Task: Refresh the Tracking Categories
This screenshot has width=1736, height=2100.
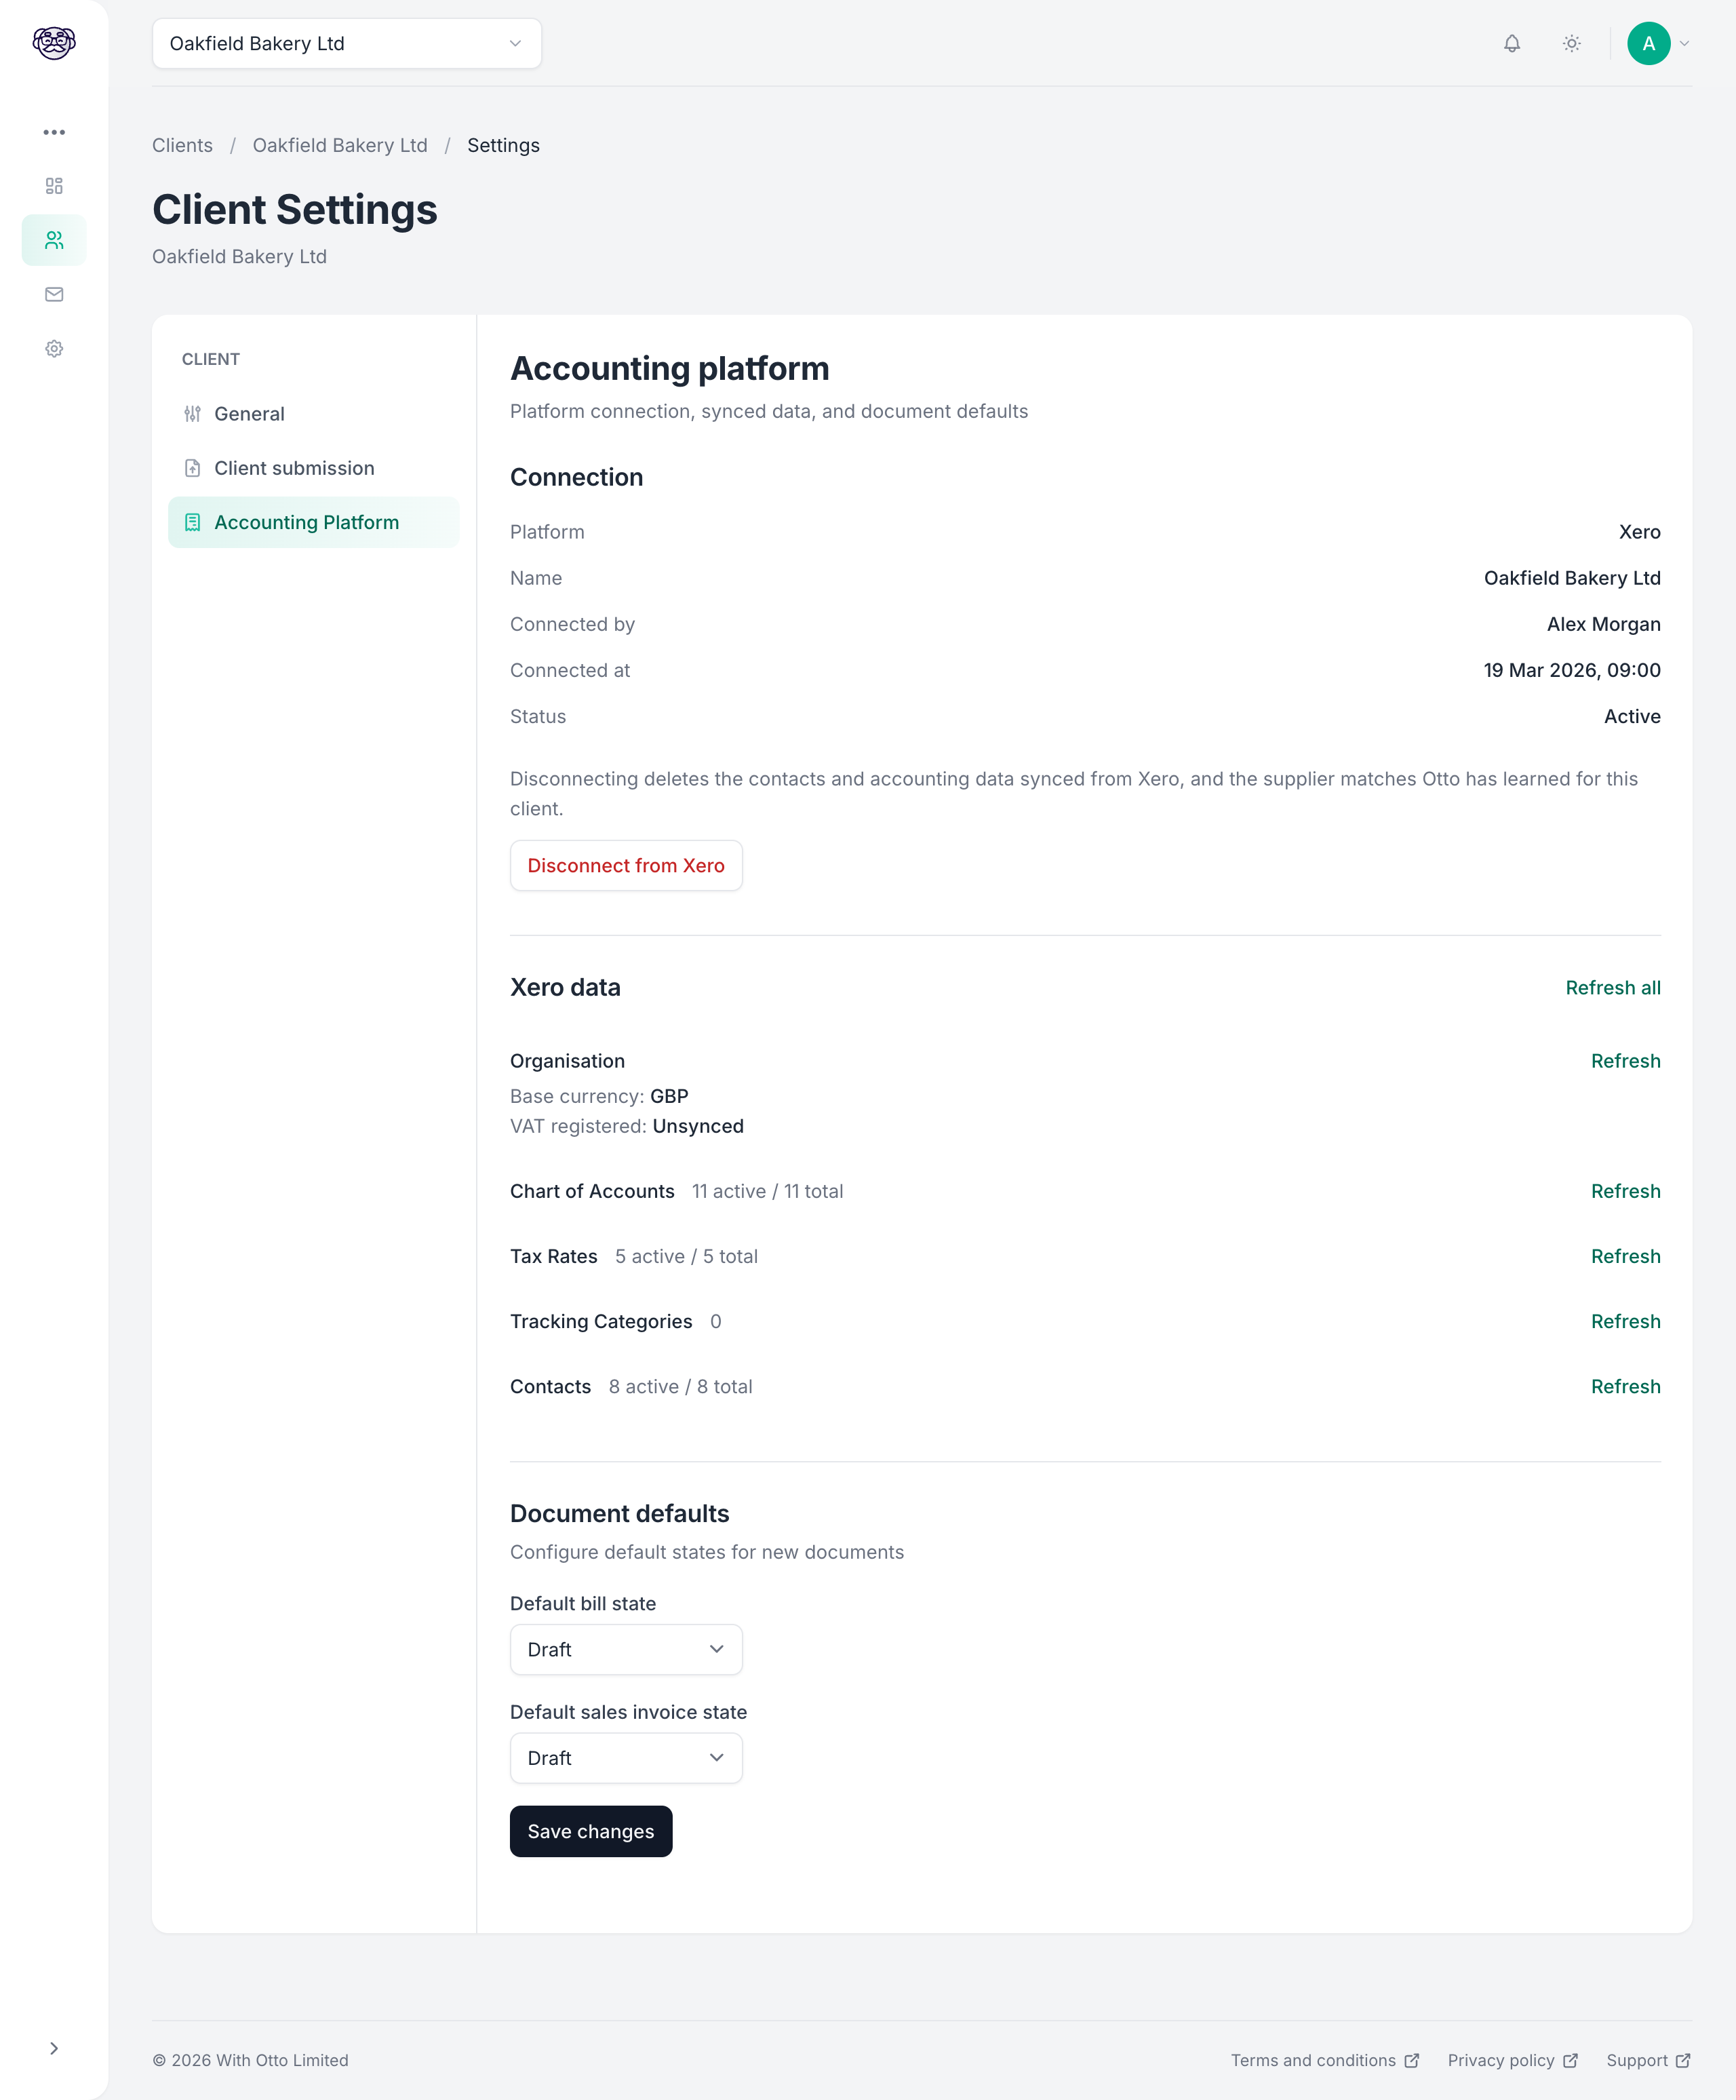Action: pos(1625,1321)
